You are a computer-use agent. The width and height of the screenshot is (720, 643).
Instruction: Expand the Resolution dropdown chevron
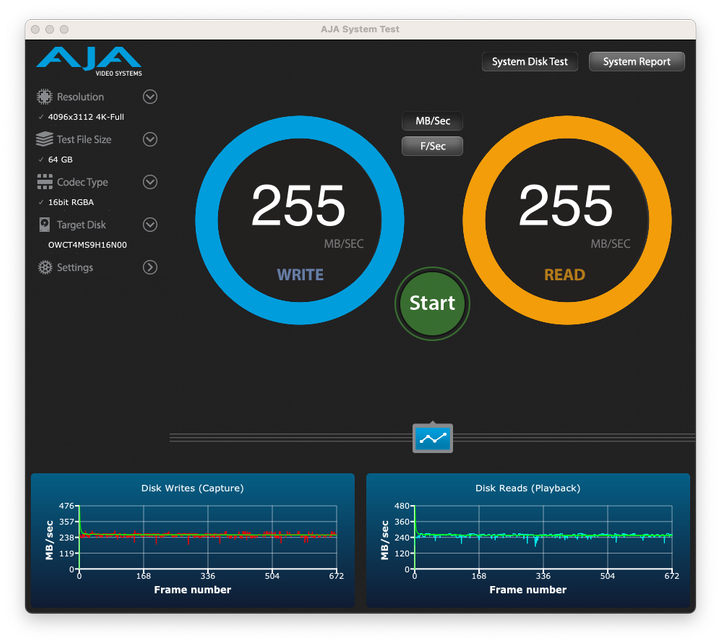coord(150,97)
